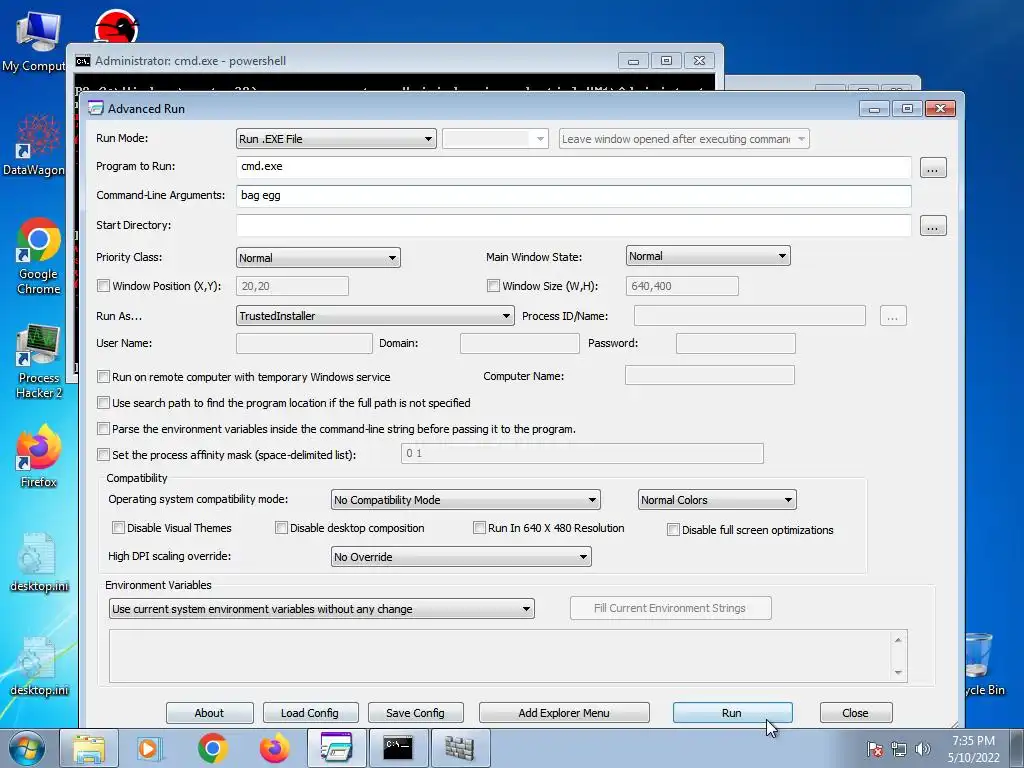The height and width of the screenshot is (768, 1024).
Task: Open the firewall brick-wall taskbar icon
Action: (460, 748)
